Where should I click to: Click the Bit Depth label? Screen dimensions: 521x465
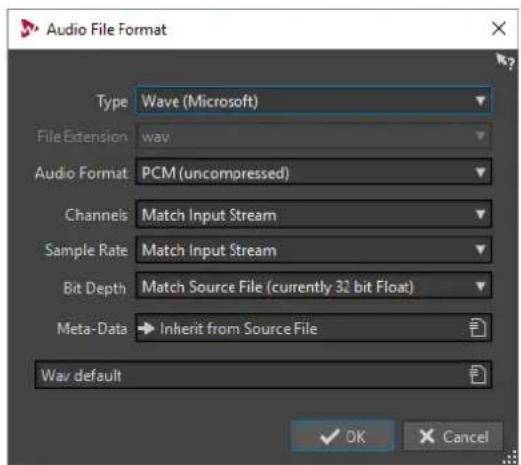coord(95,288)
